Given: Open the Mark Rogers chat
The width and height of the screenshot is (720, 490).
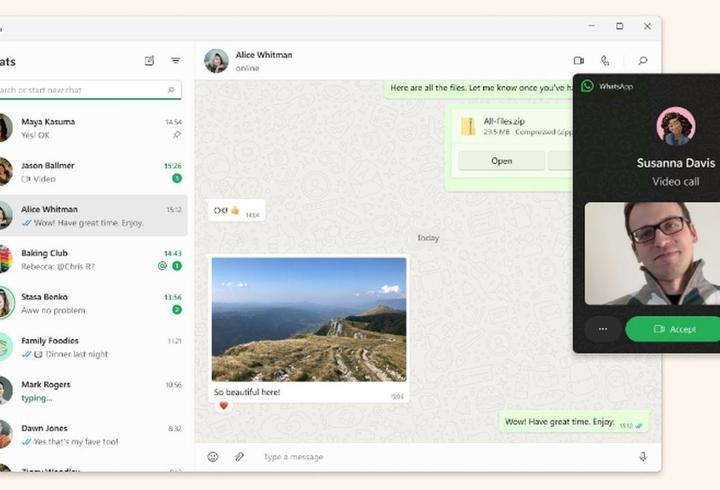Looking at the screenshot, I should pos(93,391).
